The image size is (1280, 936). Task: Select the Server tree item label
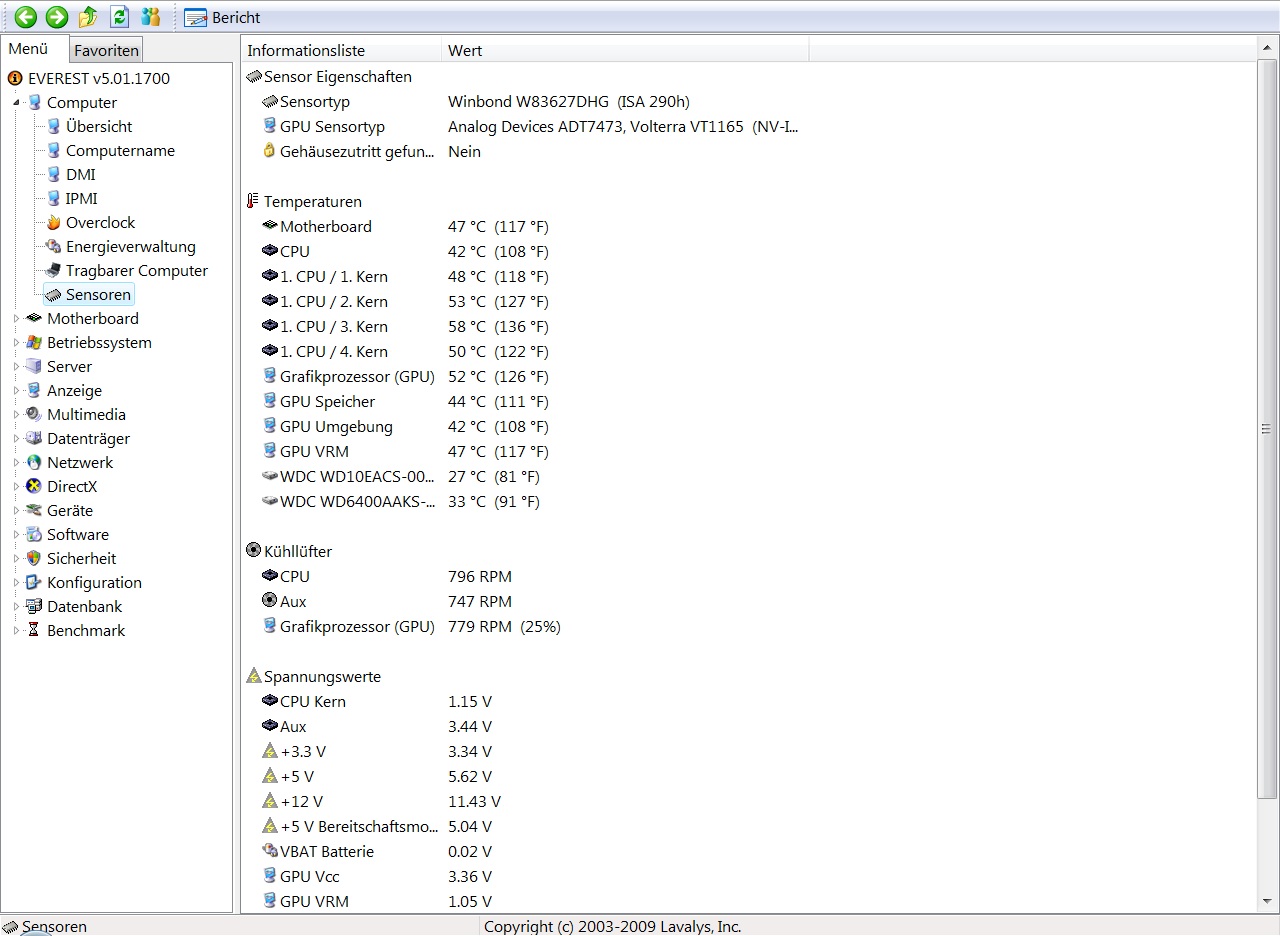(69, 367)
